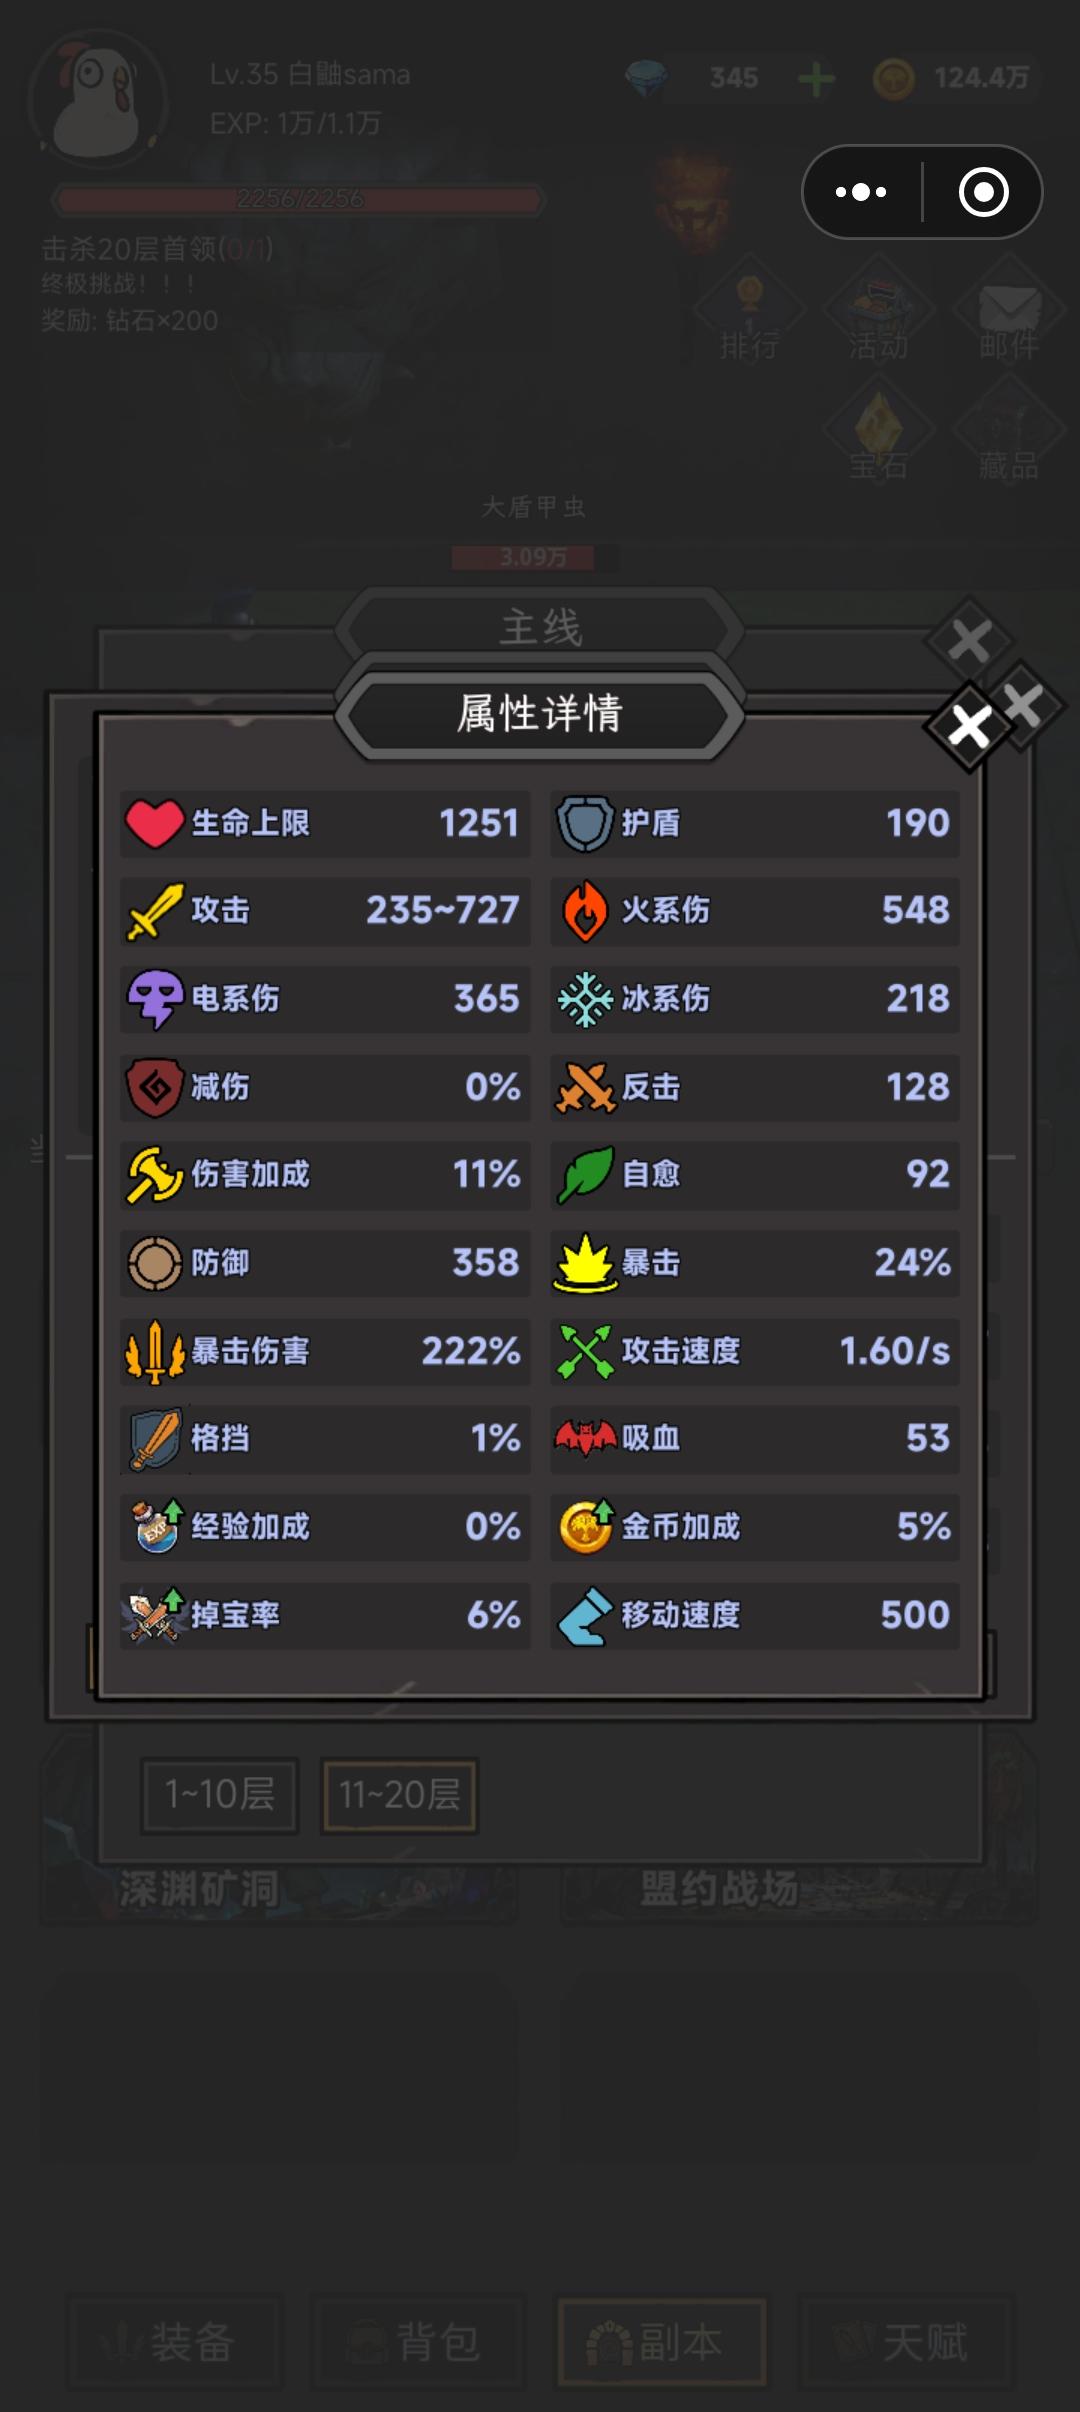Tap the chicken player avatar
Viewport: 1080px width, 2412px height.
coord(97,100)
